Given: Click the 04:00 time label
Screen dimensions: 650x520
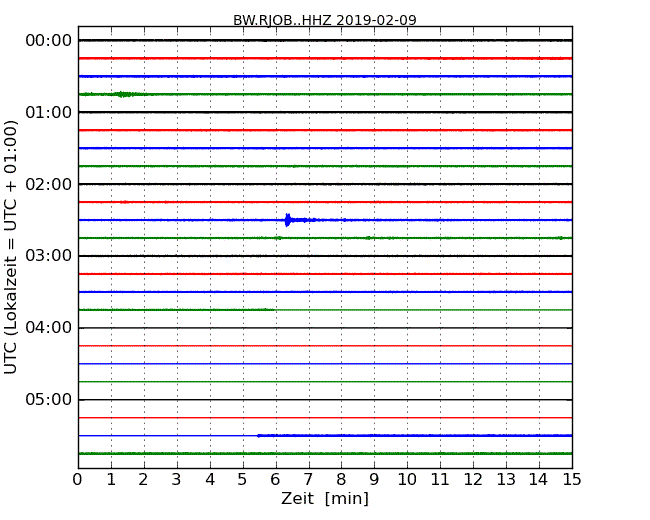Looking at the screenshot, I should tap(49, 328).
